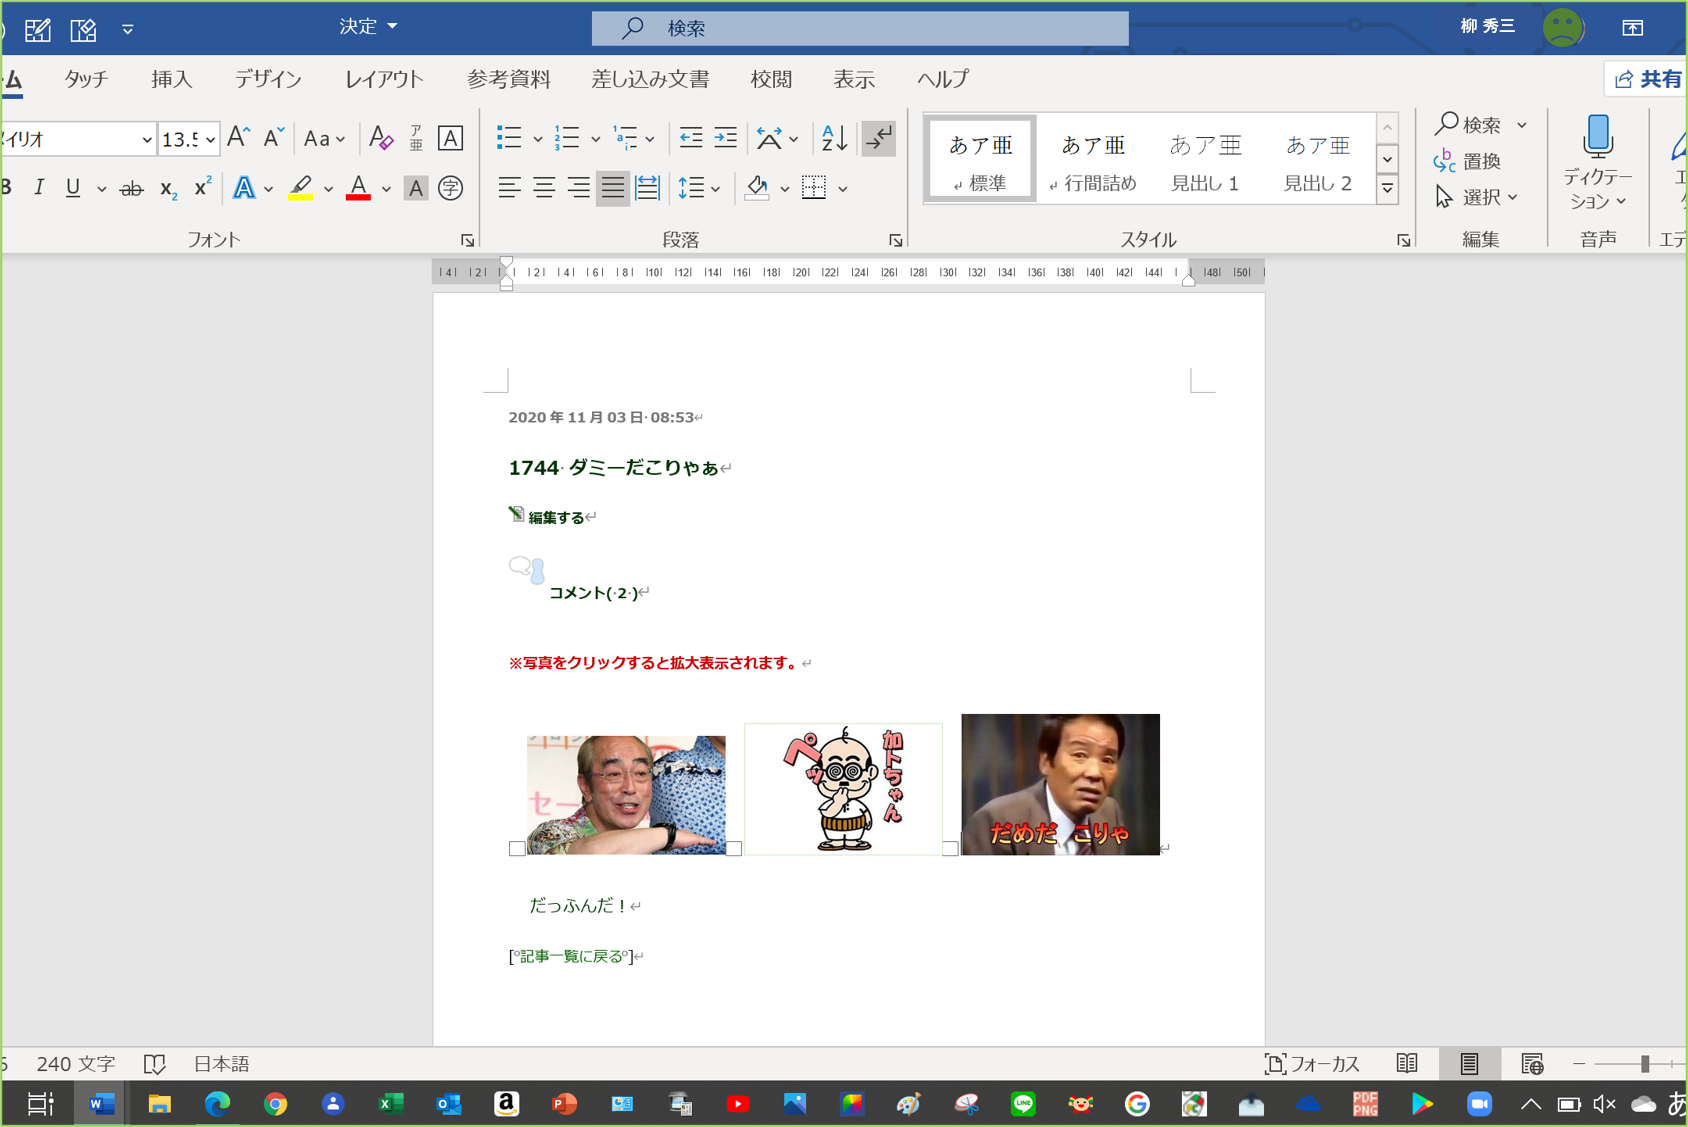Sort text with the A-Z sort icon
Screen dimensions: 1688x1127
(834, 138)
